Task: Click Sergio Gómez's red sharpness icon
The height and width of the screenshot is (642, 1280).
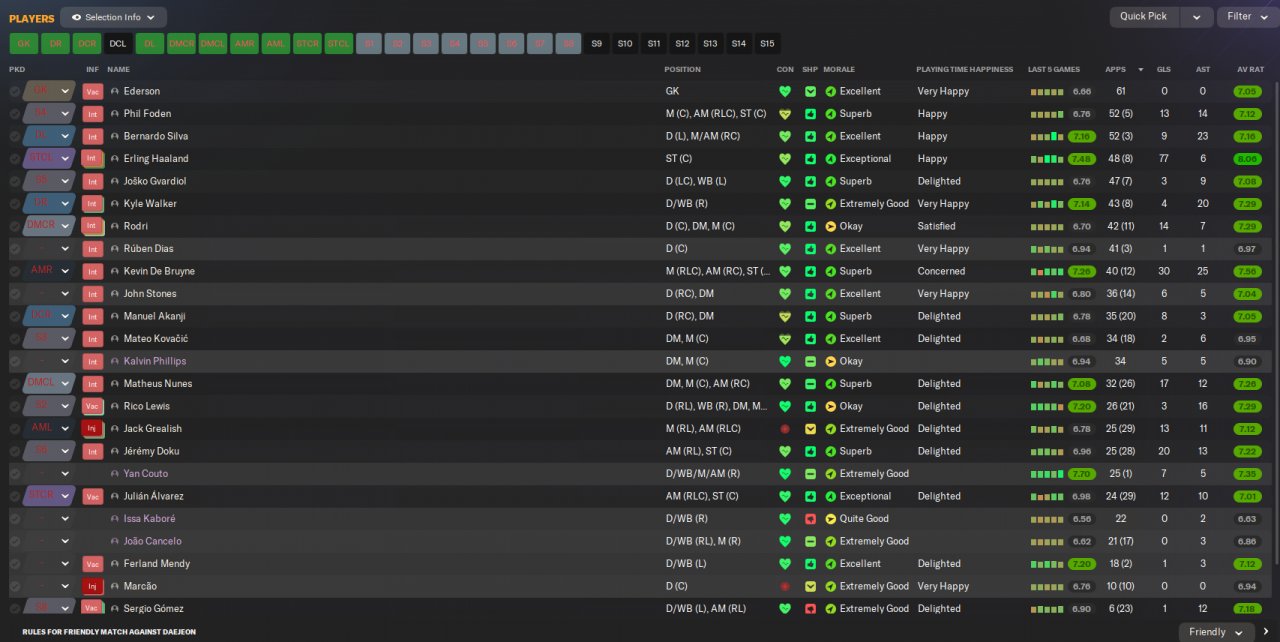Action: pyautogui.click(x=810, y=609)
